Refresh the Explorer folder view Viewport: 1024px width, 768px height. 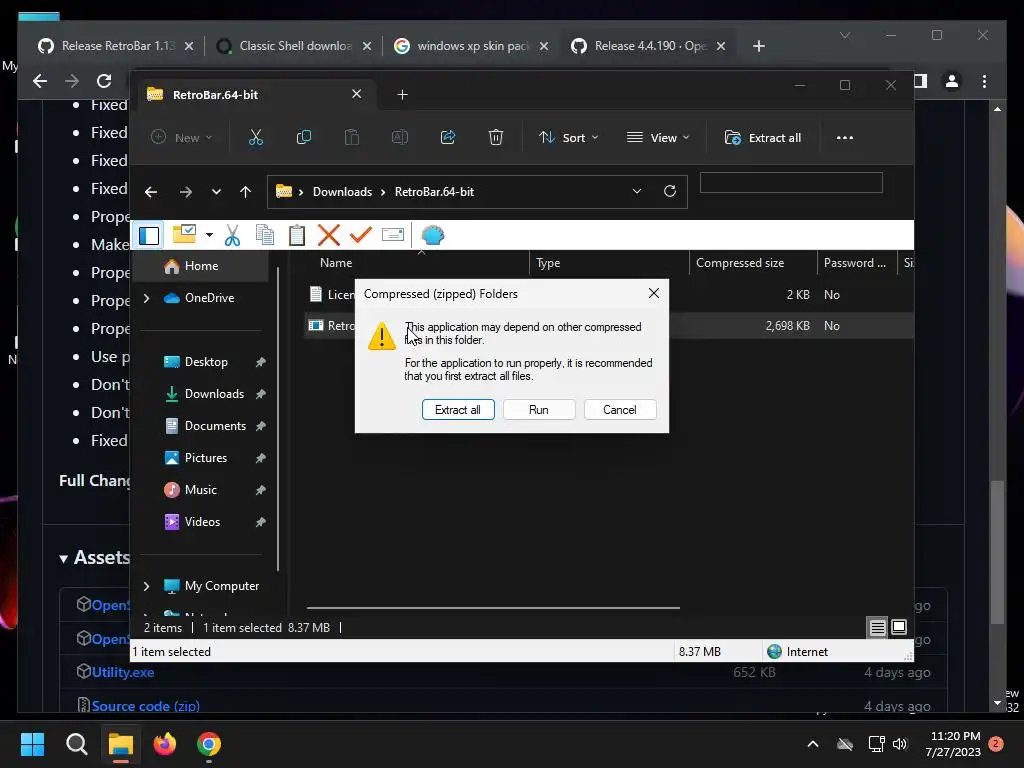click(669, 191)
